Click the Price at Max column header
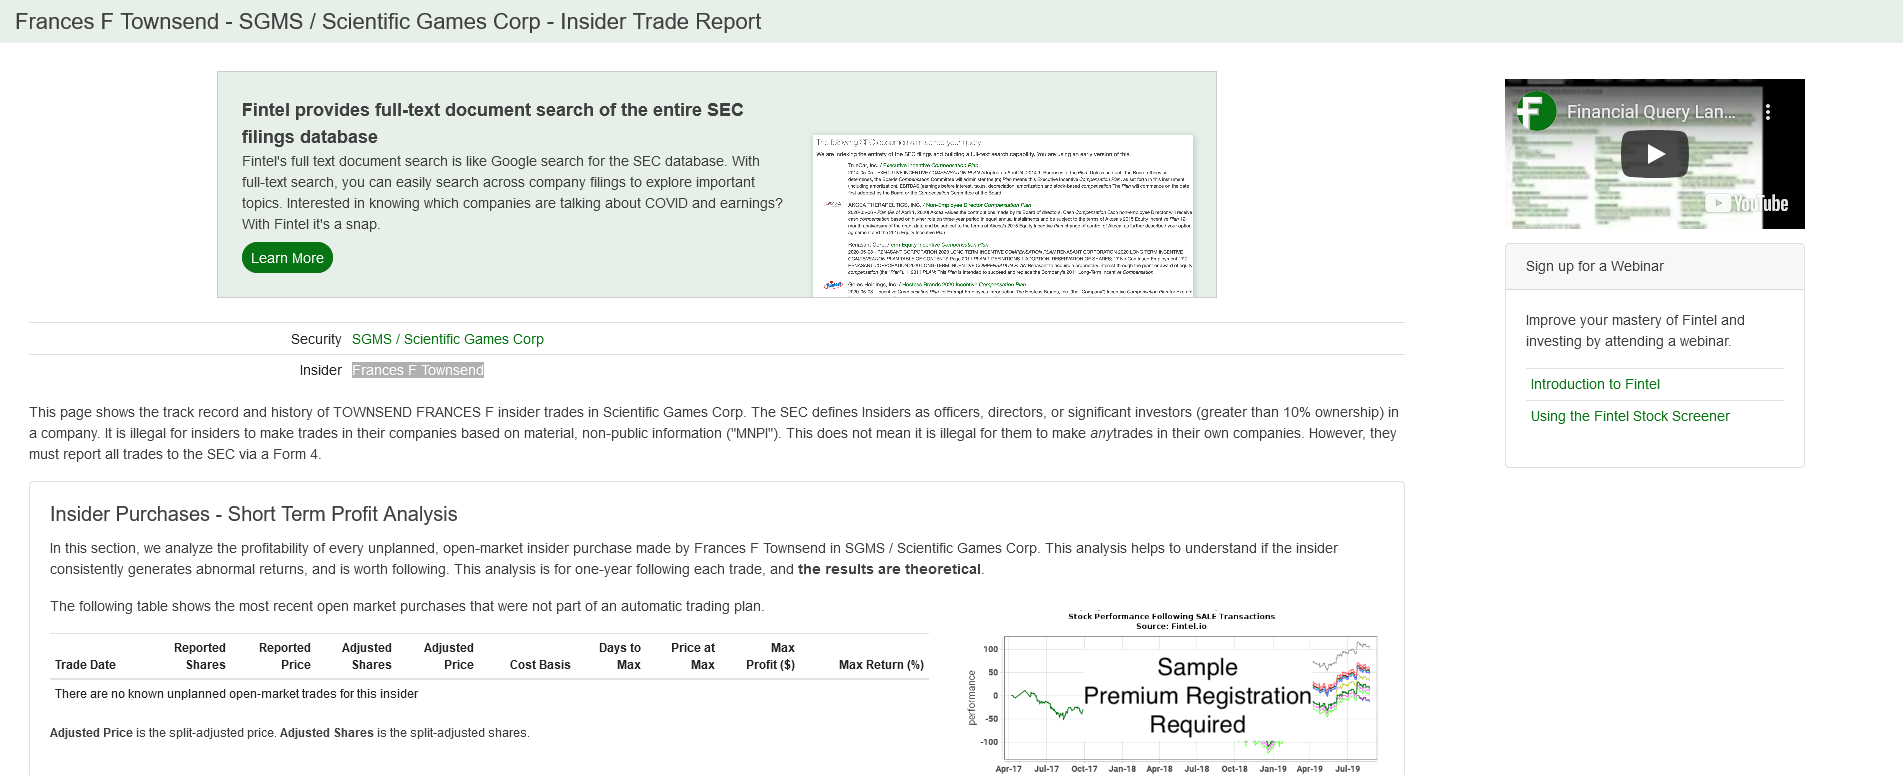Screen dimensions: 1903x775 693,656
